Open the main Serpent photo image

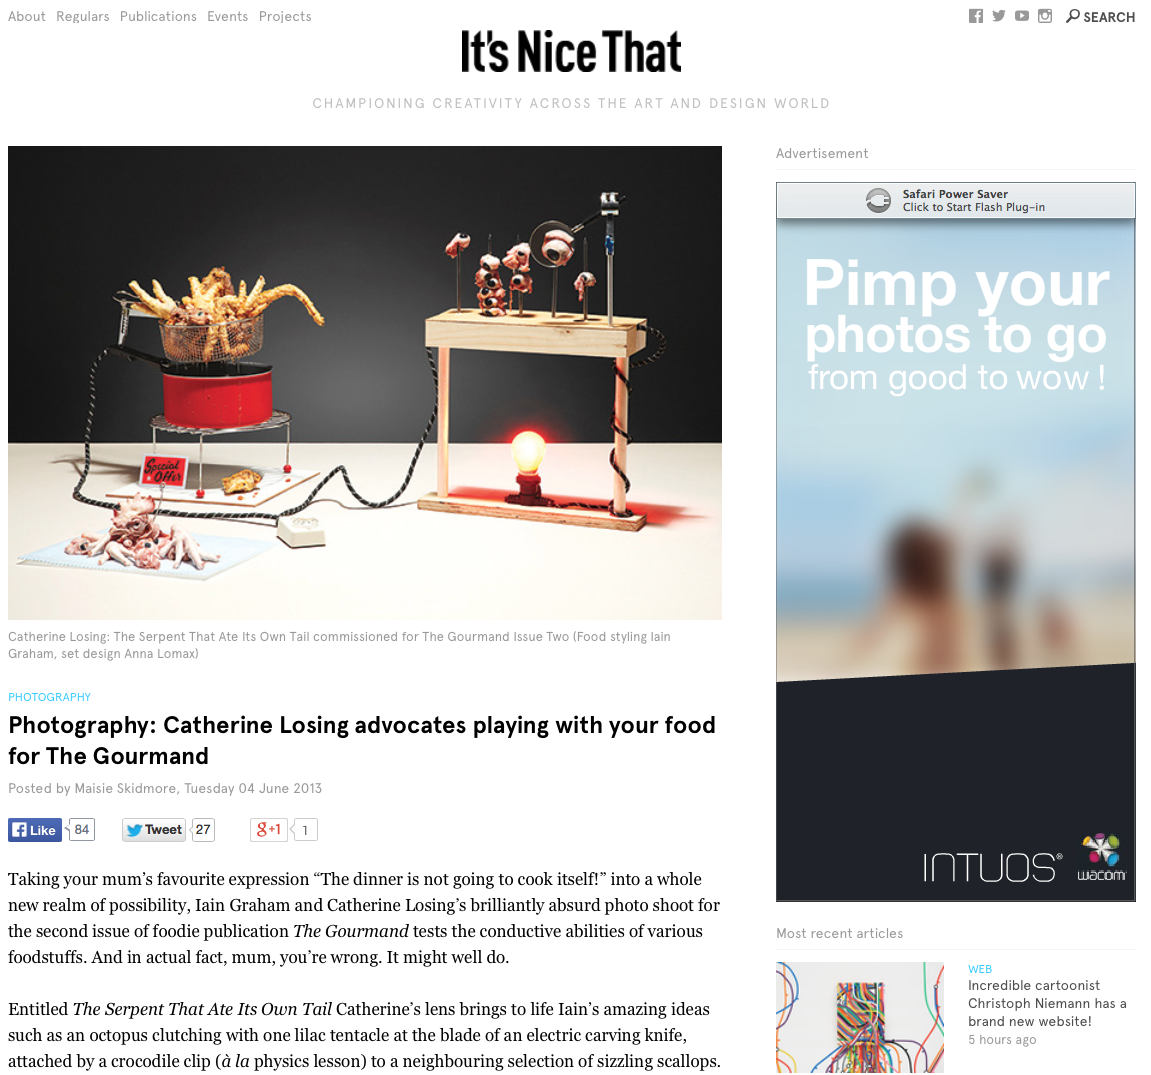click(365, 383)
